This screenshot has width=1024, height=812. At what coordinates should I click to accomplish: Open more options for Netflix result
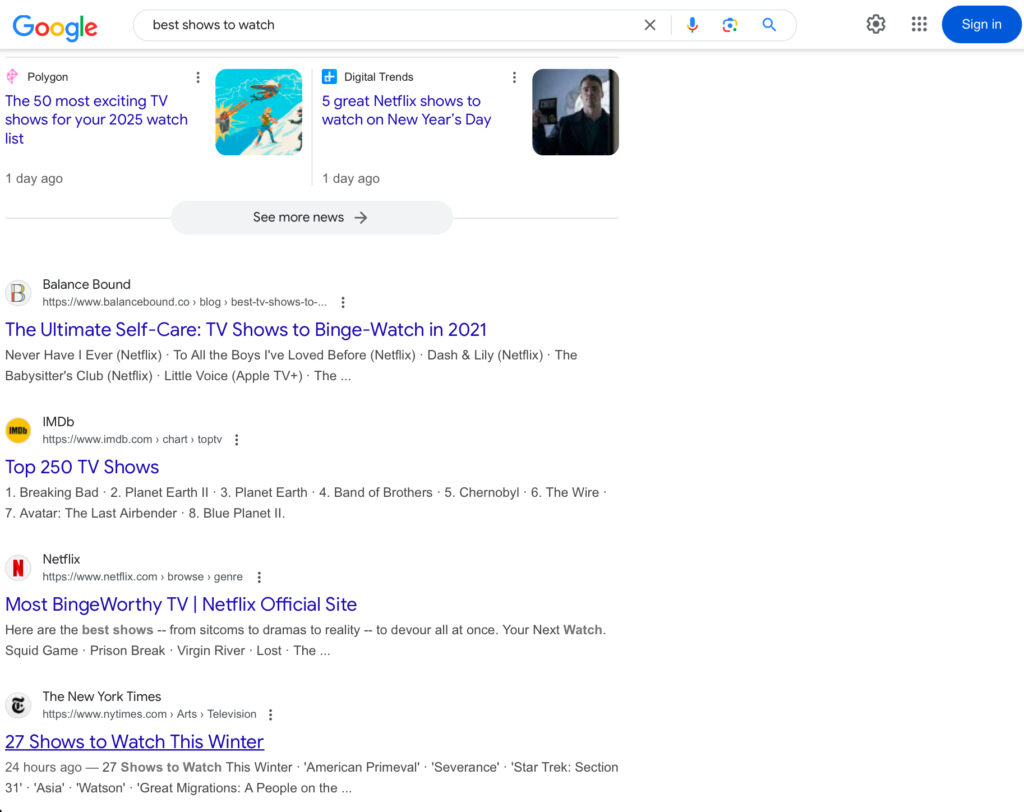tap(259, 577)
